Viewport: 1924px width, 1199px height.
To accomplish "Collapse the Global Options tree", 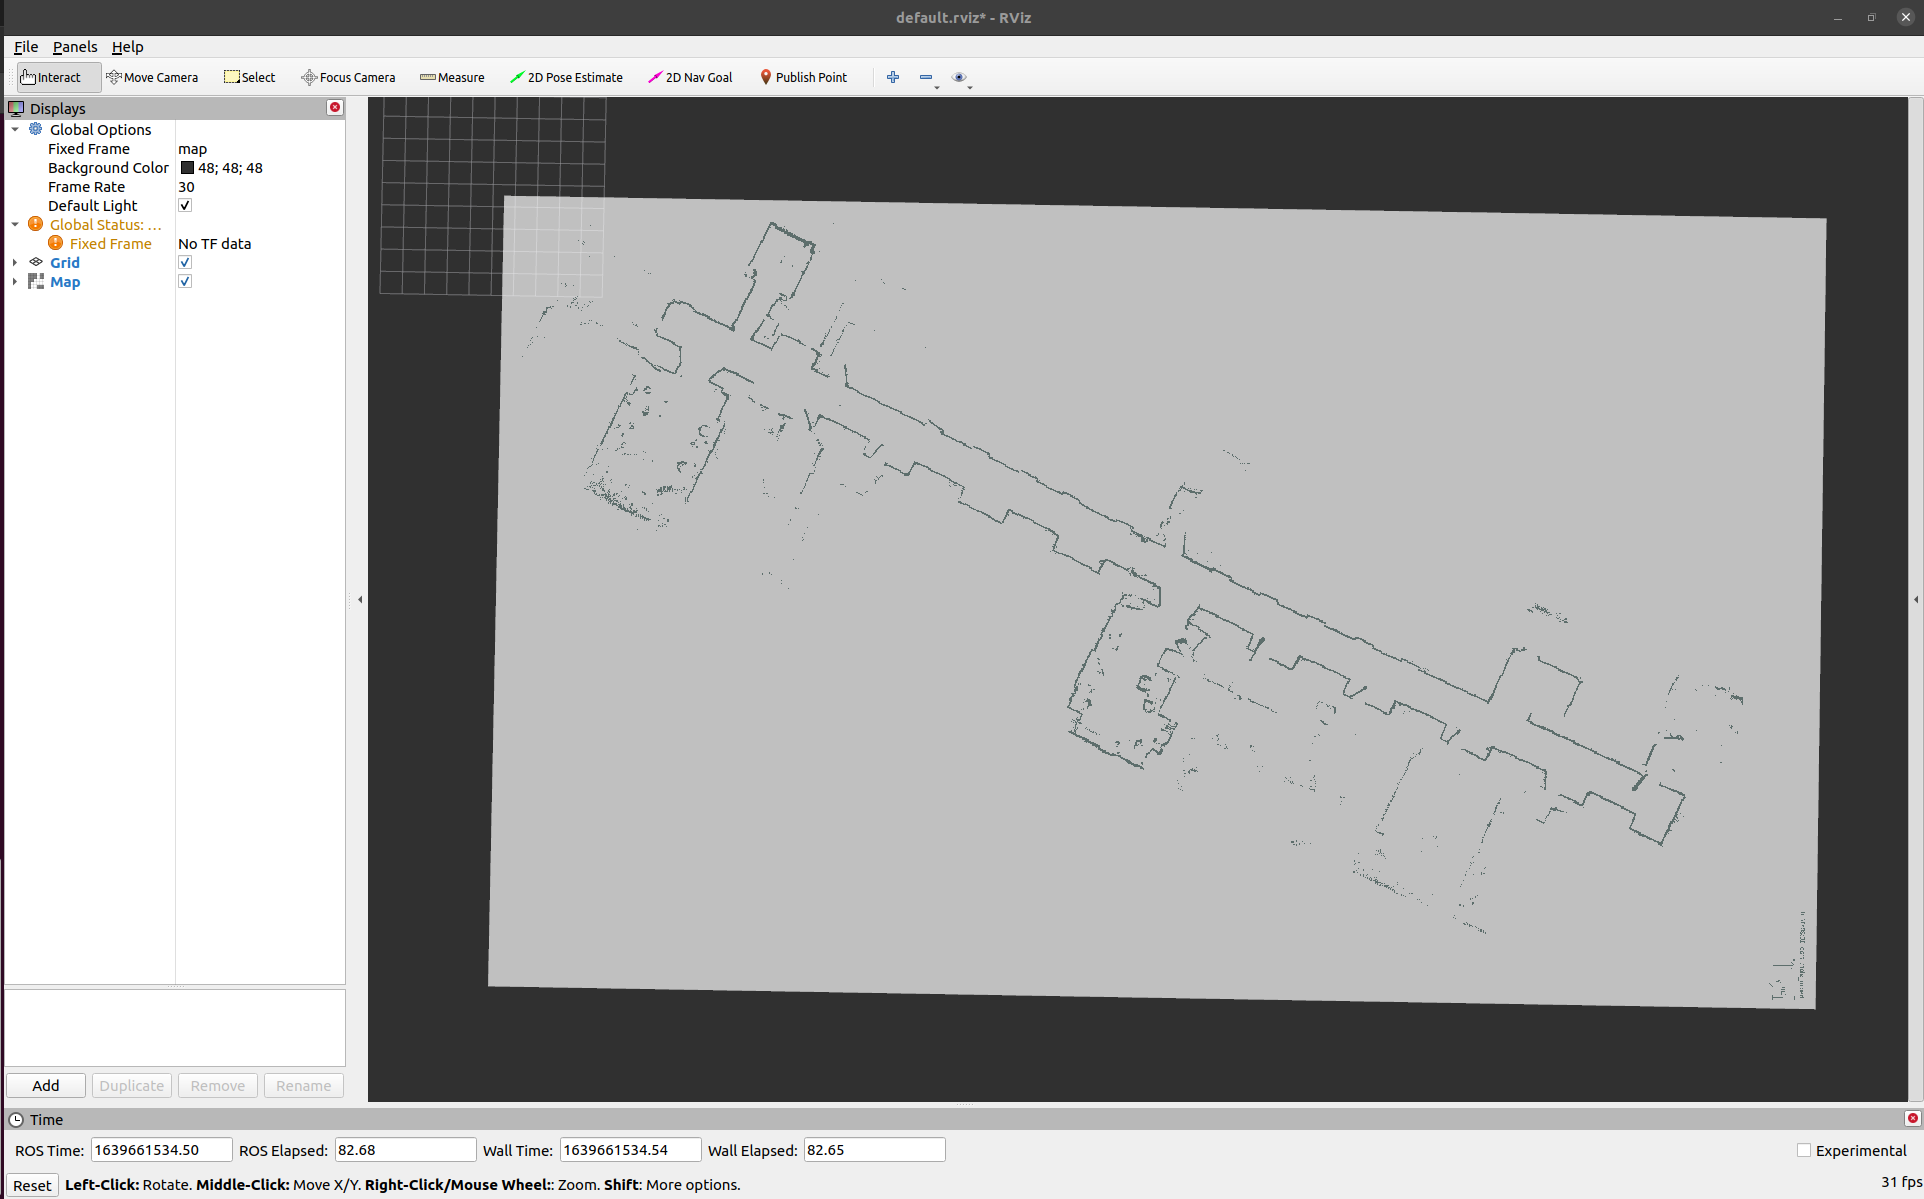I will pos(15,129).
